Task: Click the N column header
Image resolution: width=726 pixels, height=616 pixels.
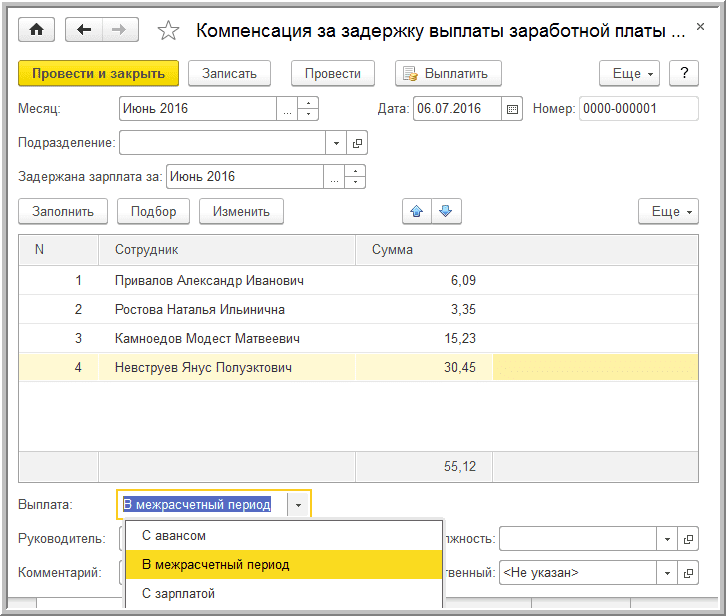Action: pos(58,250)
